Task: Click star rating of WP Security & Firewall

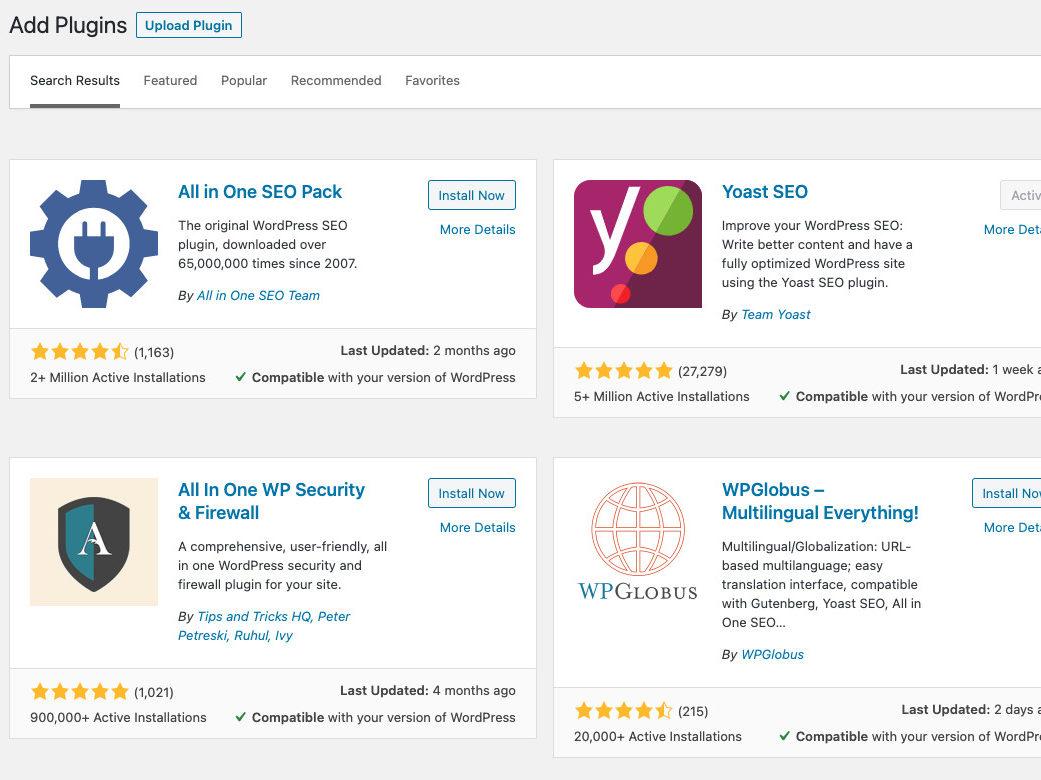Action: (x=79, y=692)
